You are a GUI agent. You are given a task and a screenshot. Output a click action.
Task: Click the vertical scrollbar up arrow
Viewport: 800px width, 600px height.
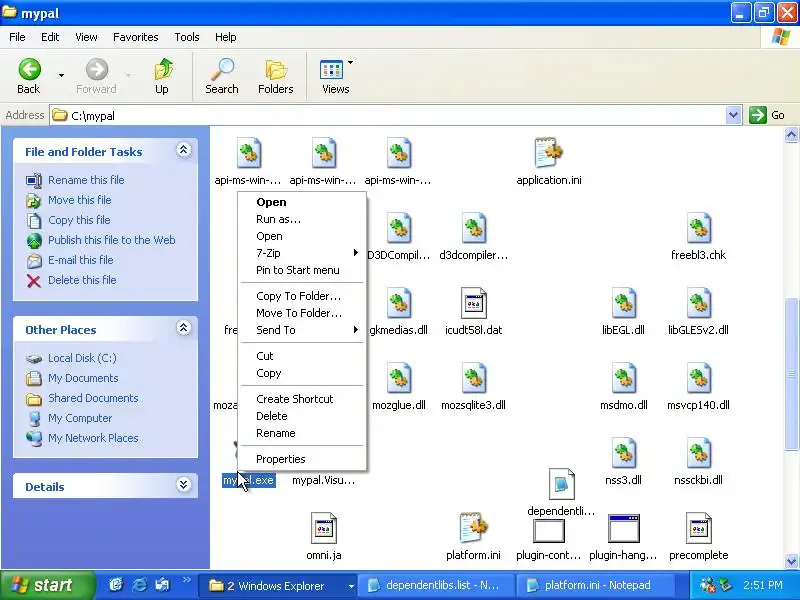pyautogui.click(x=791, y=135)
